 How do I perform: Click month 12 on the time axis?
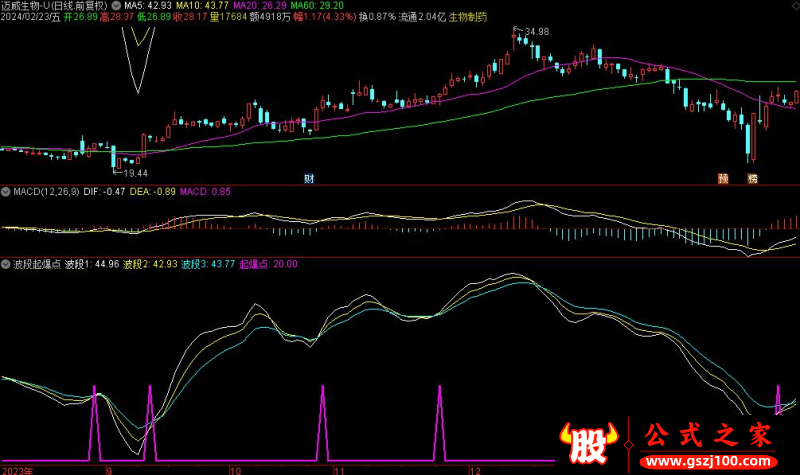click(475, 470)
